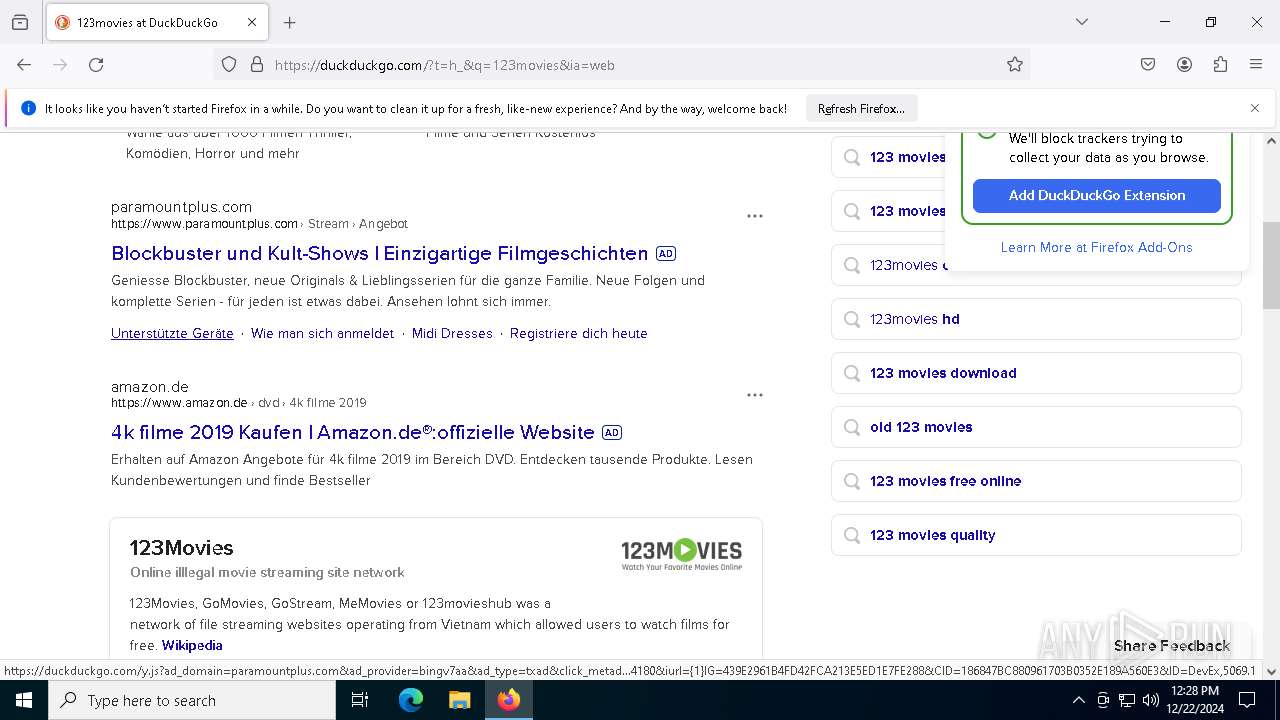Image resolution: width=1280 pixels, height=720 pixels.
Task: Close the 123movies at DuckDuckGo tab
Action: click(x=252, y=22)
